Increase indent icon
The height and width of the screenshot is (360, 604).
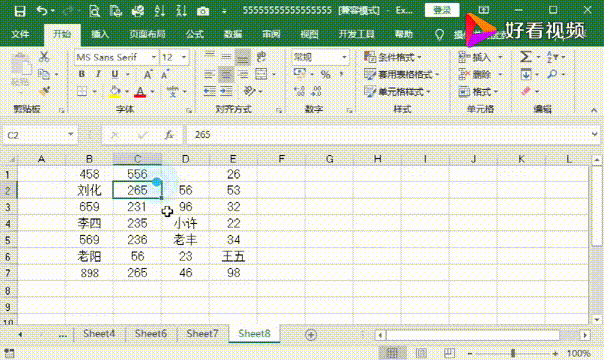pyautogui.click(x=226, y=91)
